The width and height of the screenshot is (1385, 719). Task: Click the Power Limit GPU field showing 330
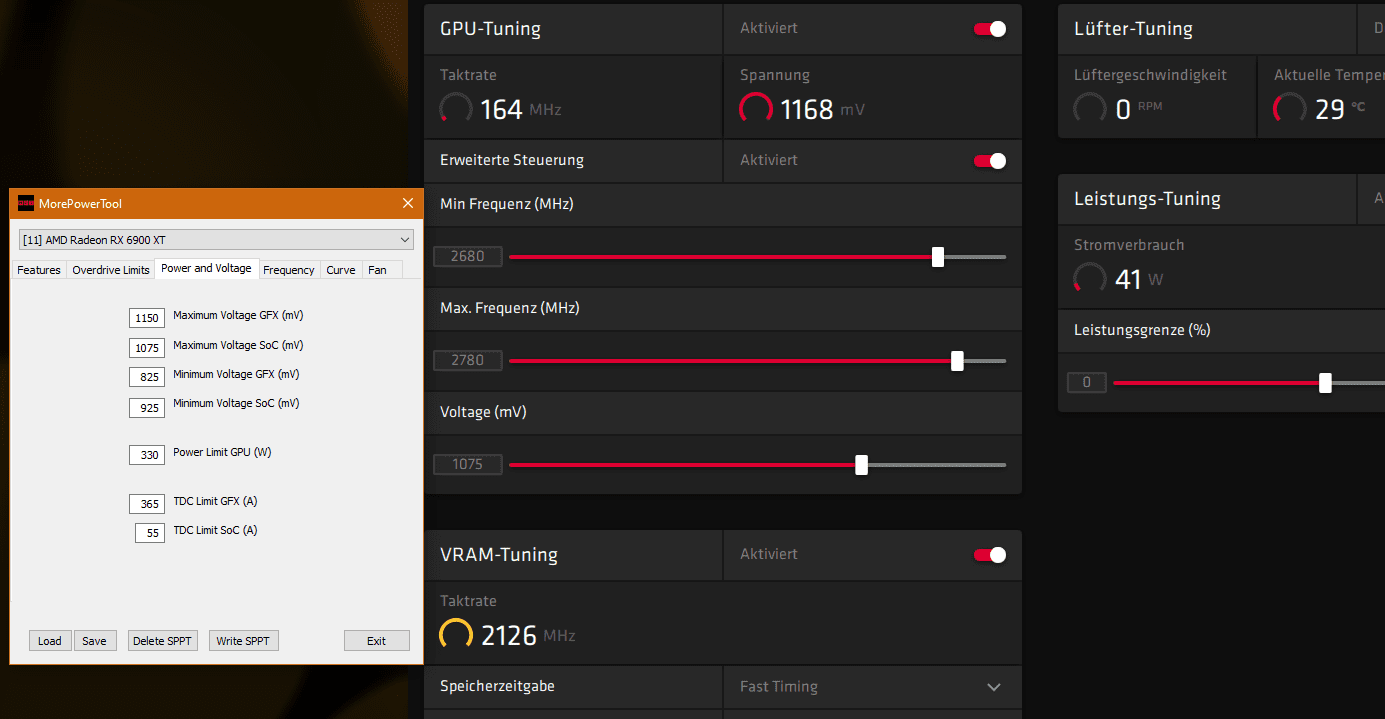click(147, 455)
